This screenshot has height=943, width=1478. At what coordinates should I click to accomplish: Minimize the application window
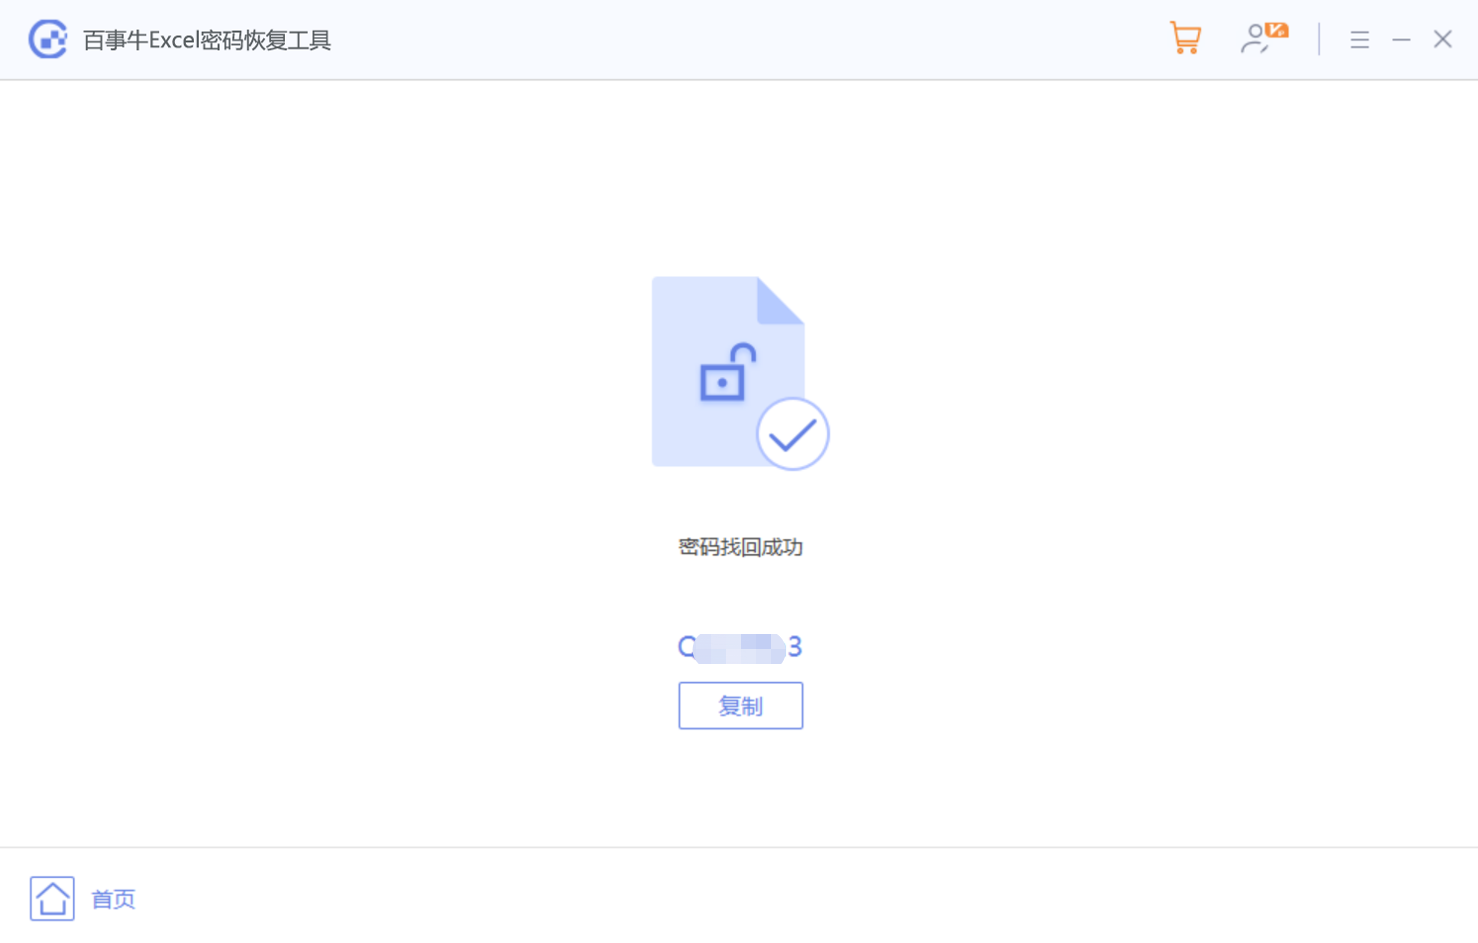[x=1401, y=39]
